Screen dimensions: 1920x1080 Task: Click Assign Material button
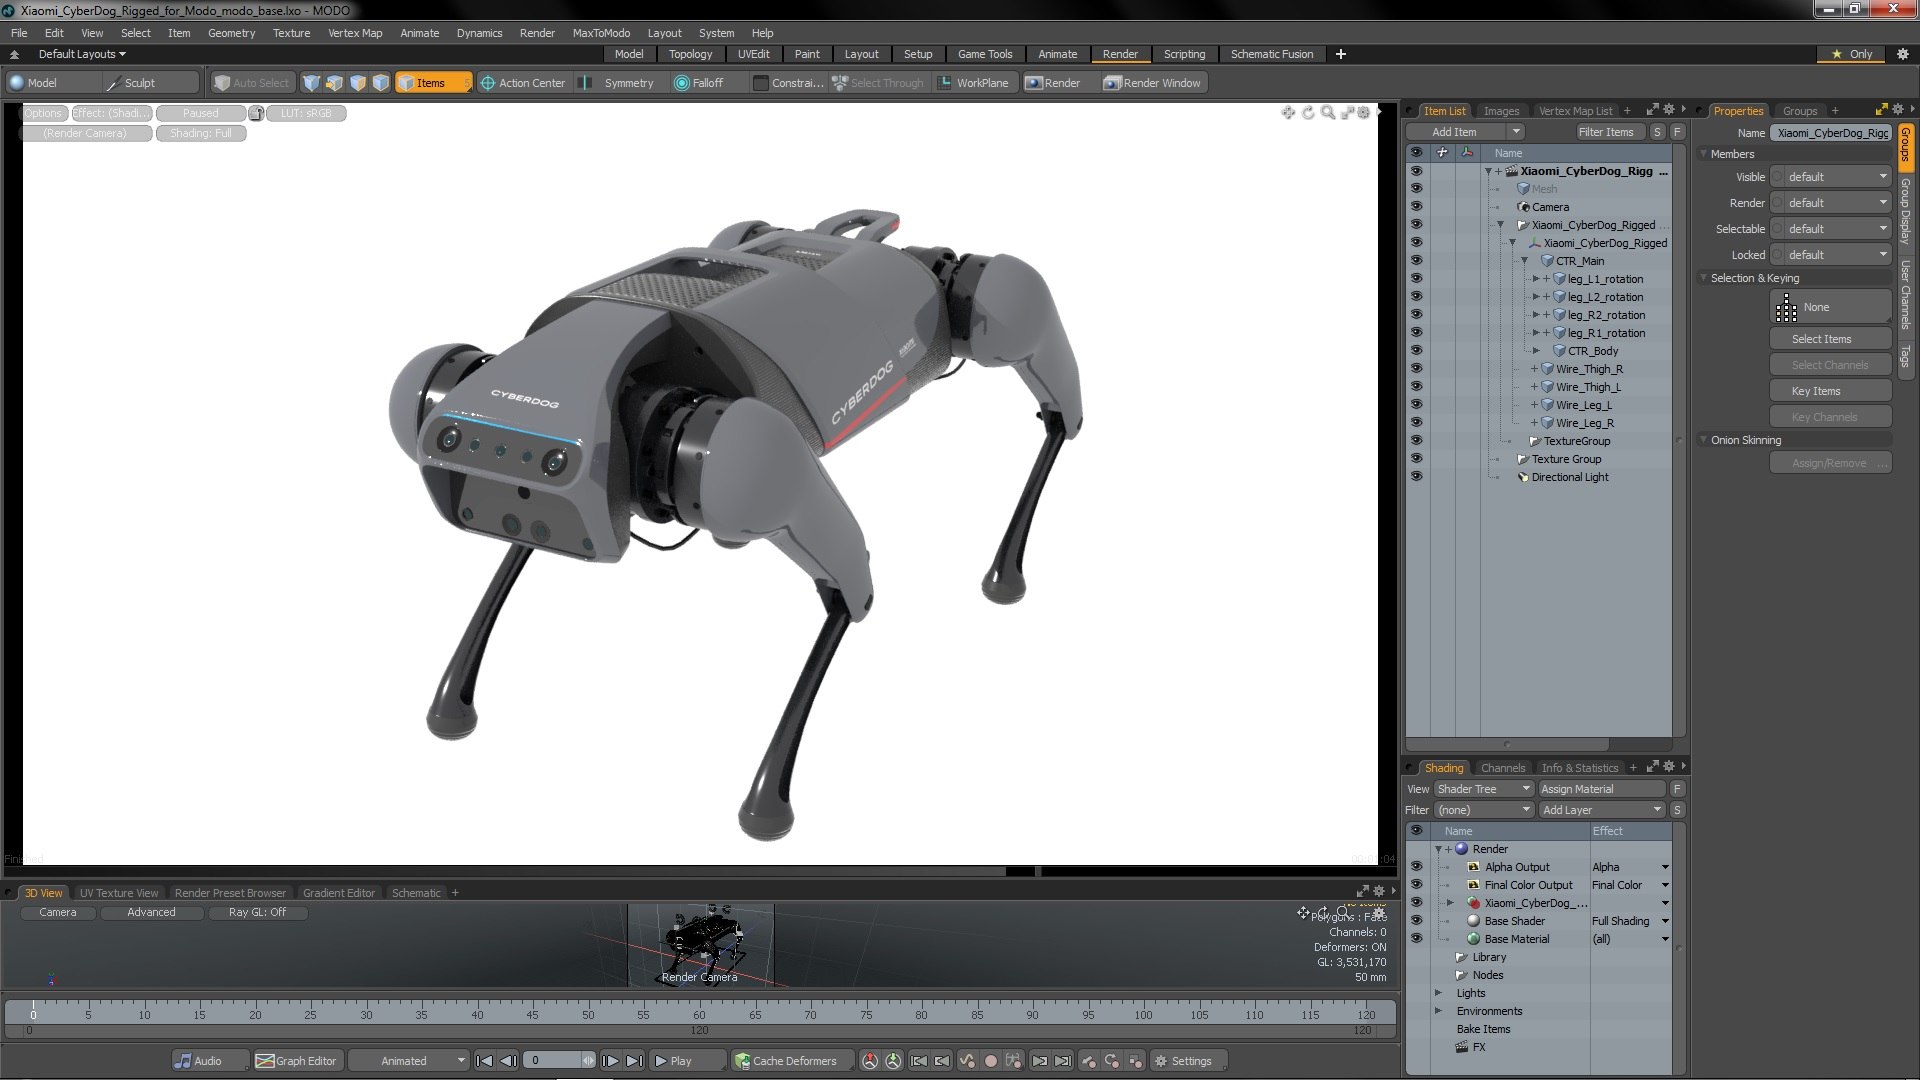click(1602, 789)
